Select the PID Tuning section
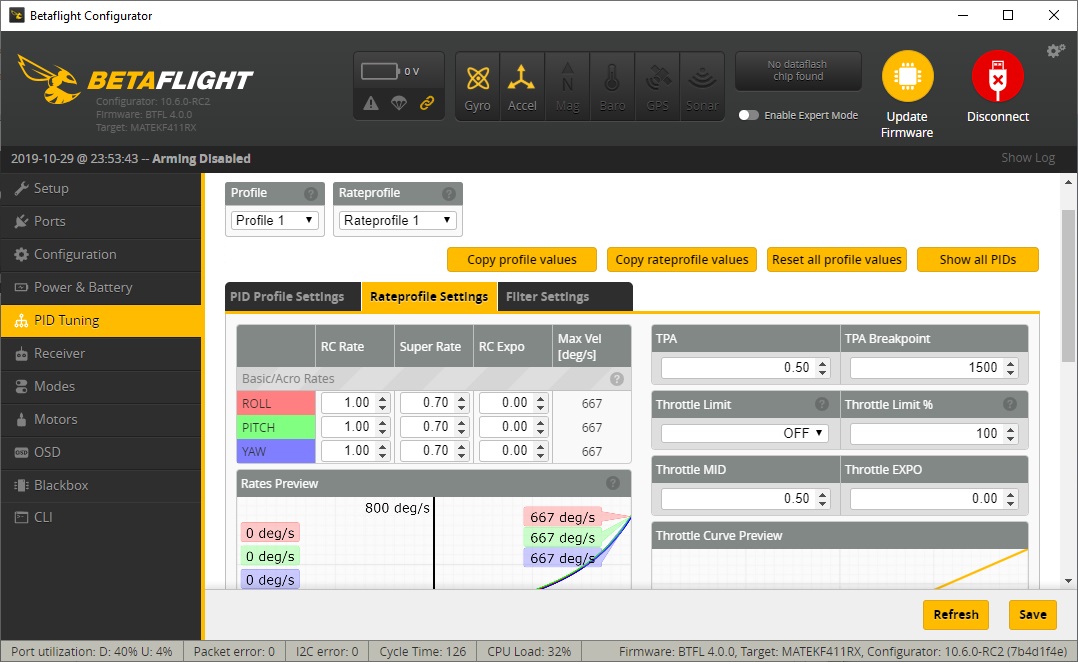The image size is (1078, 662). [101, 320]
